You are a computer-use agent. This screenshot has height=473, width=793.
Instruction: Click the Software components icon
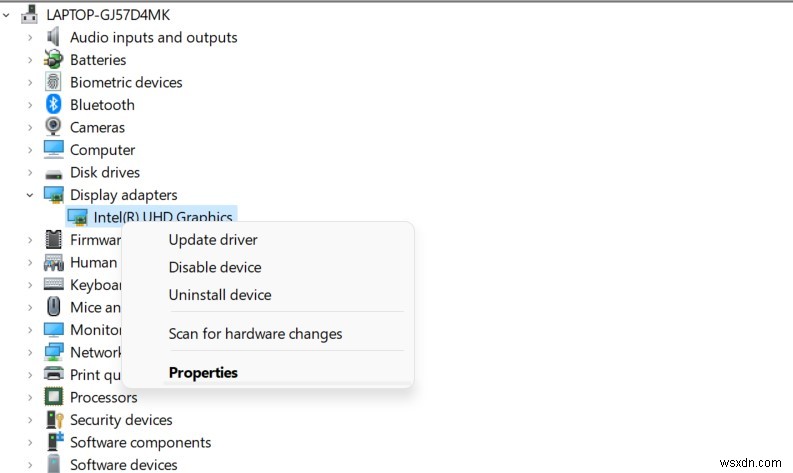click(54, 443)
